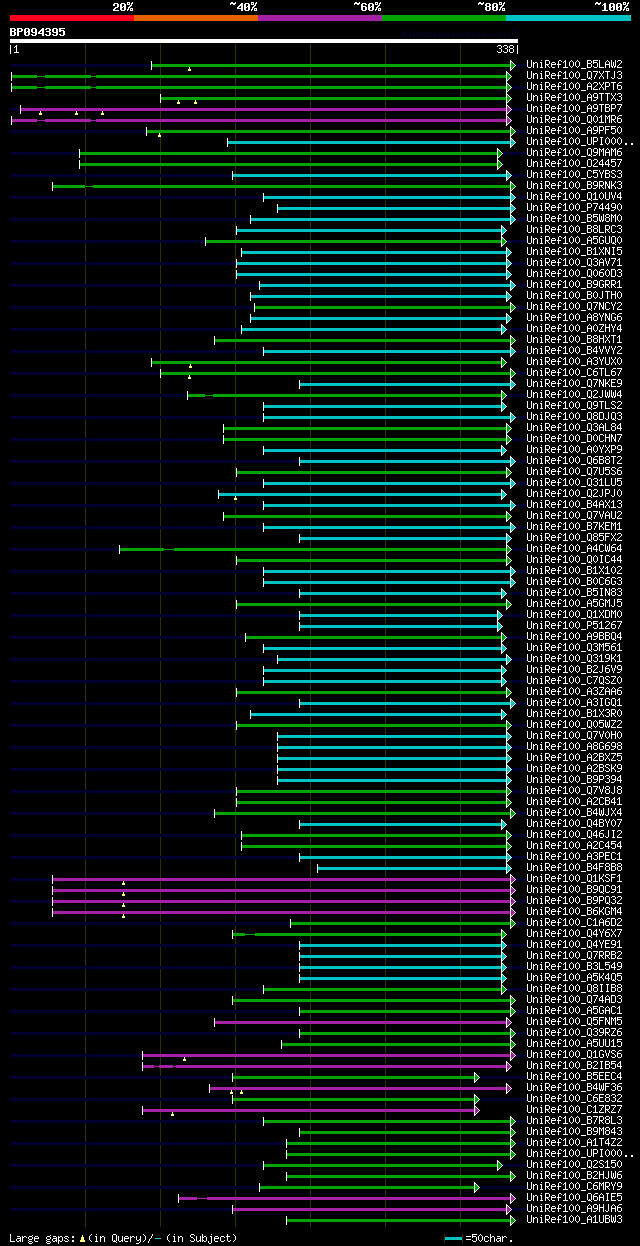This screenshot has height=1246, width=640.
Task: Select the UniRef100_A1UBW3 label
Action: click(x=574, y=1220)
